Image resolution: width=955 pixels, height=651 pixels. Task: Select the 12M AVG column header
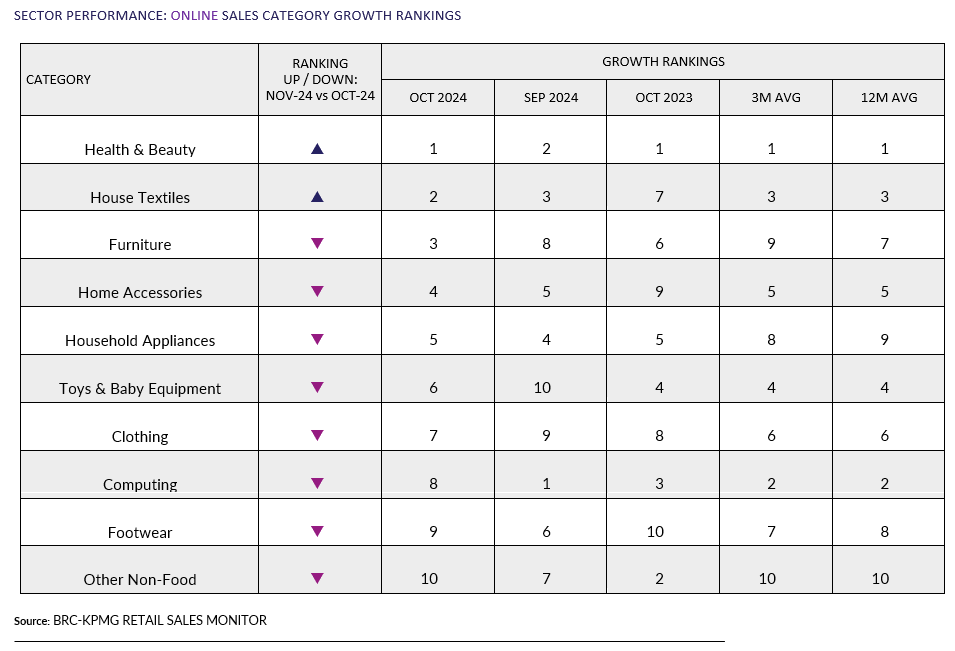(x=889, y=97)
